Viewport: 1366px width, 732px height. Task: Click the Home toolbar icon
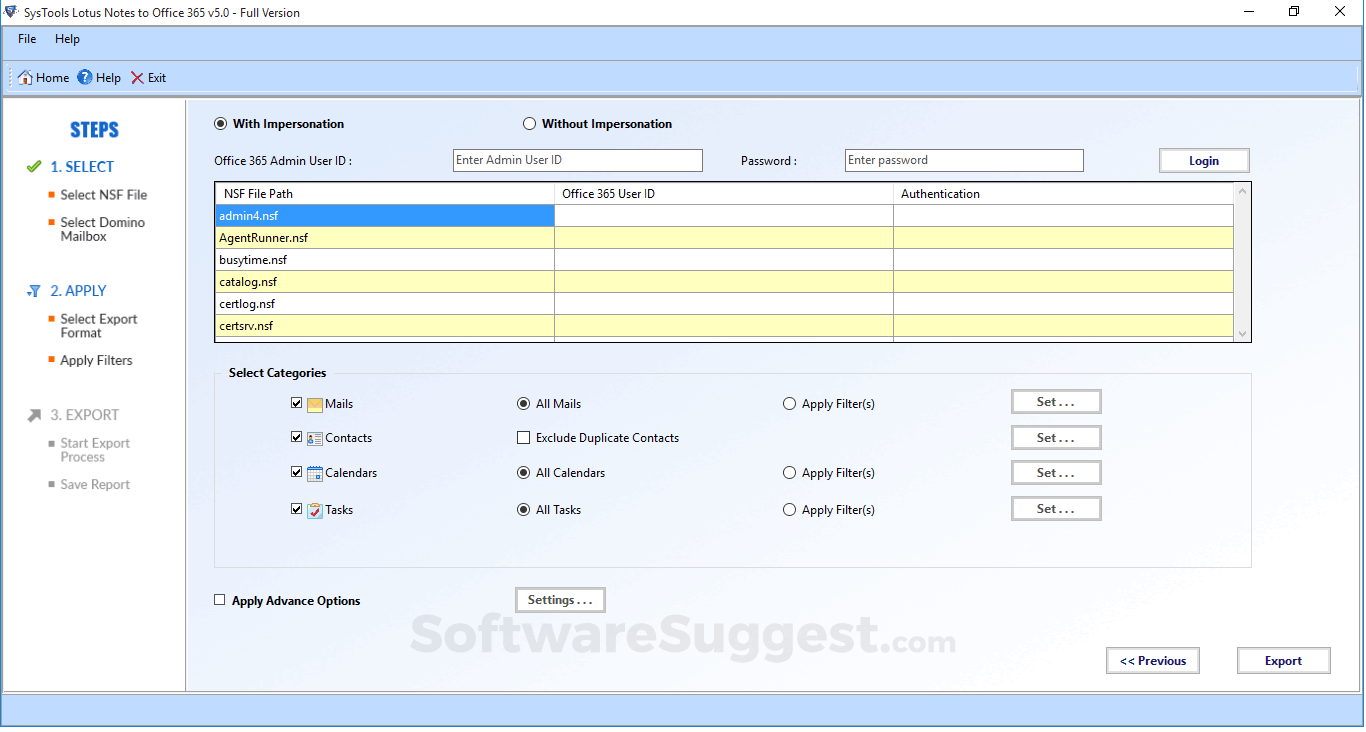[26, 78]
